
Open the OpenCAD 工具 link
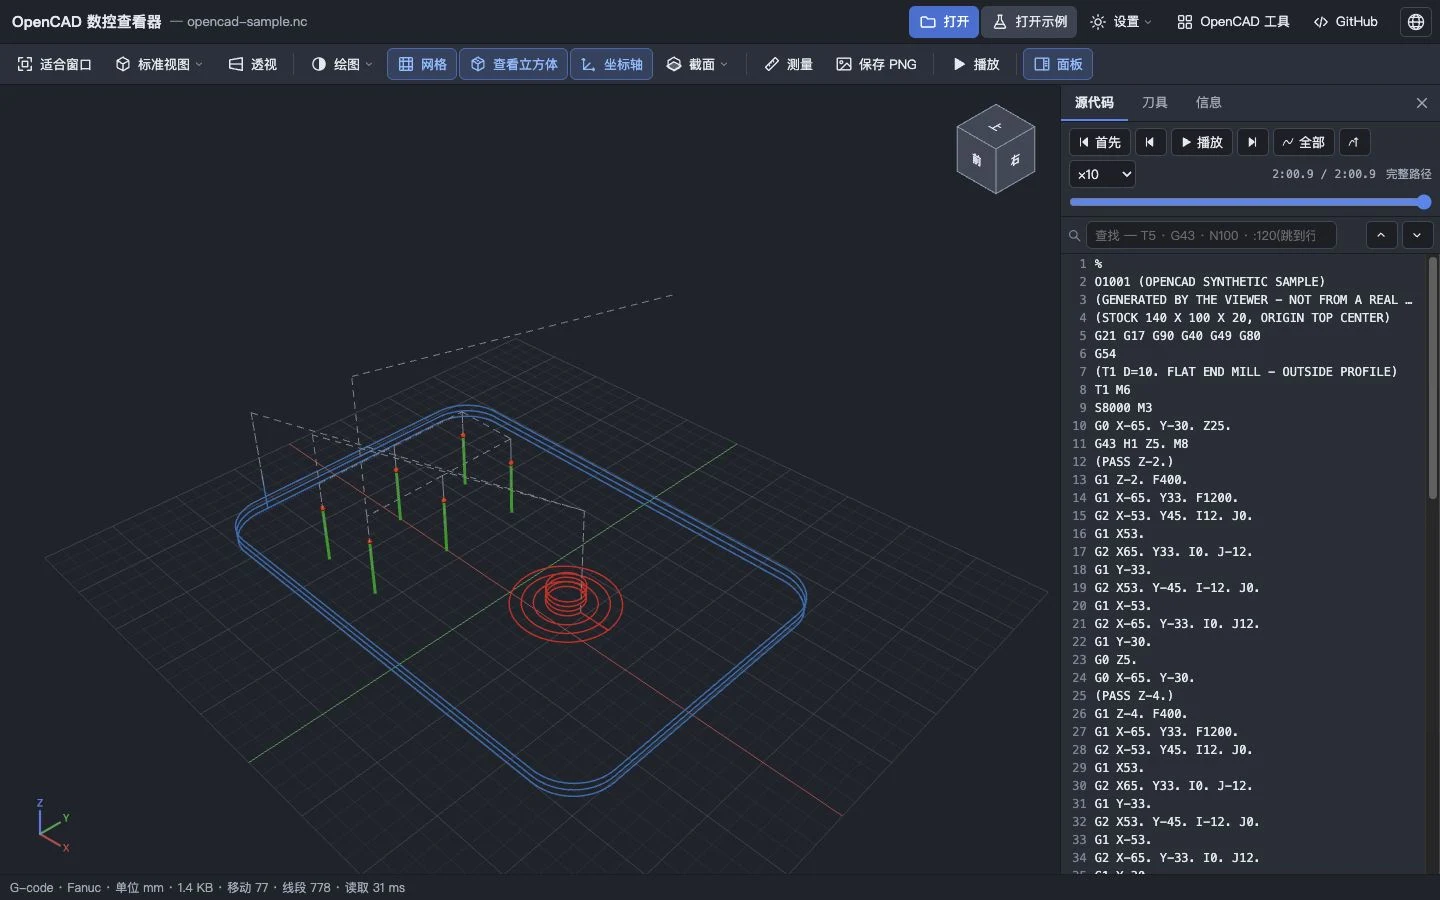tap(1233, 21)
